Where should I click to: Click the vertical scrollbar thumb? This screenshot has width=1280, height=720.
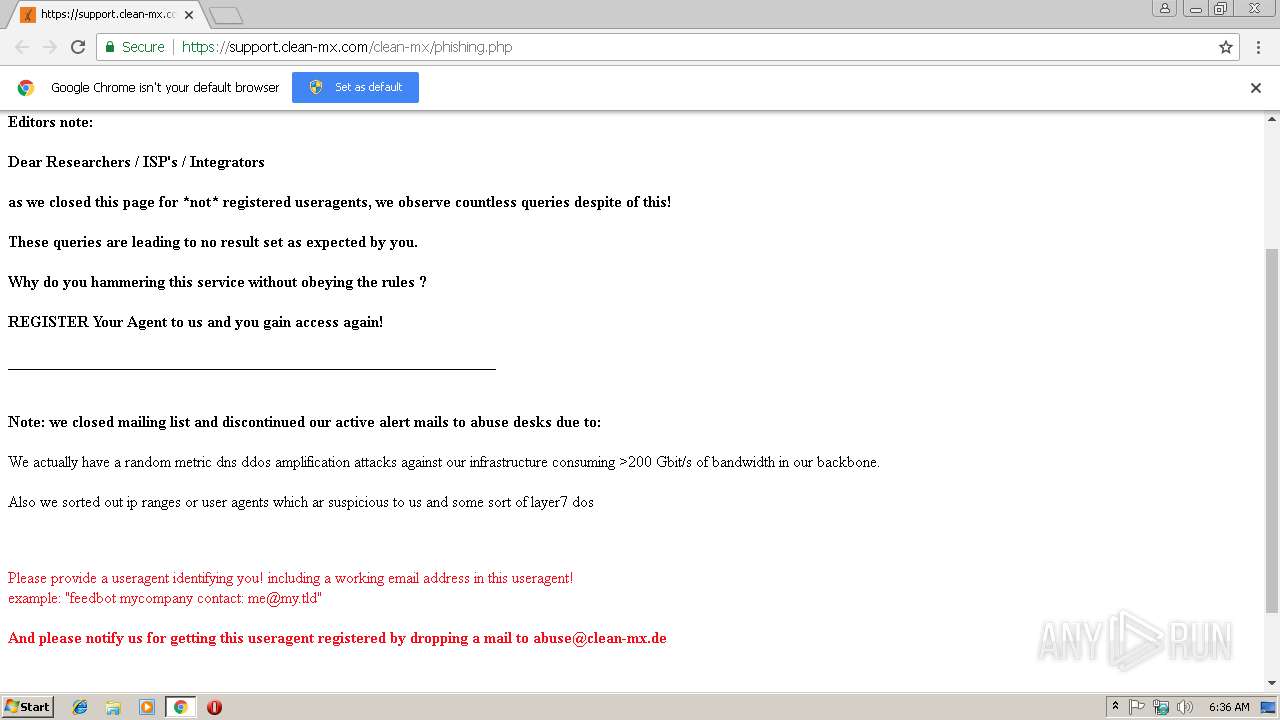(x=1272, y=430)
